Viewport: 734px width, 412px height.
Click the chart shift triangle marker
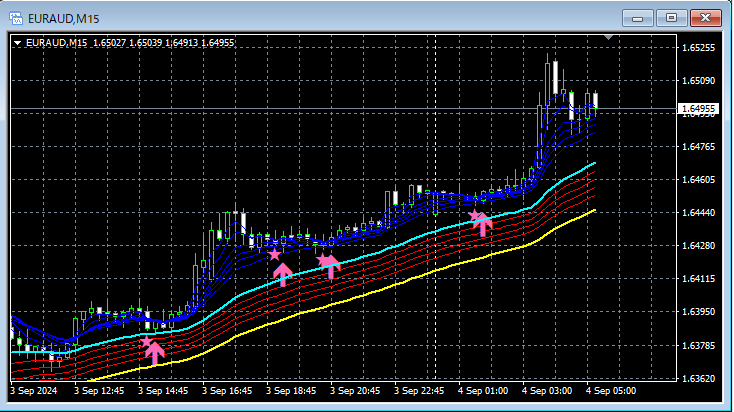(x=608, y=37)
